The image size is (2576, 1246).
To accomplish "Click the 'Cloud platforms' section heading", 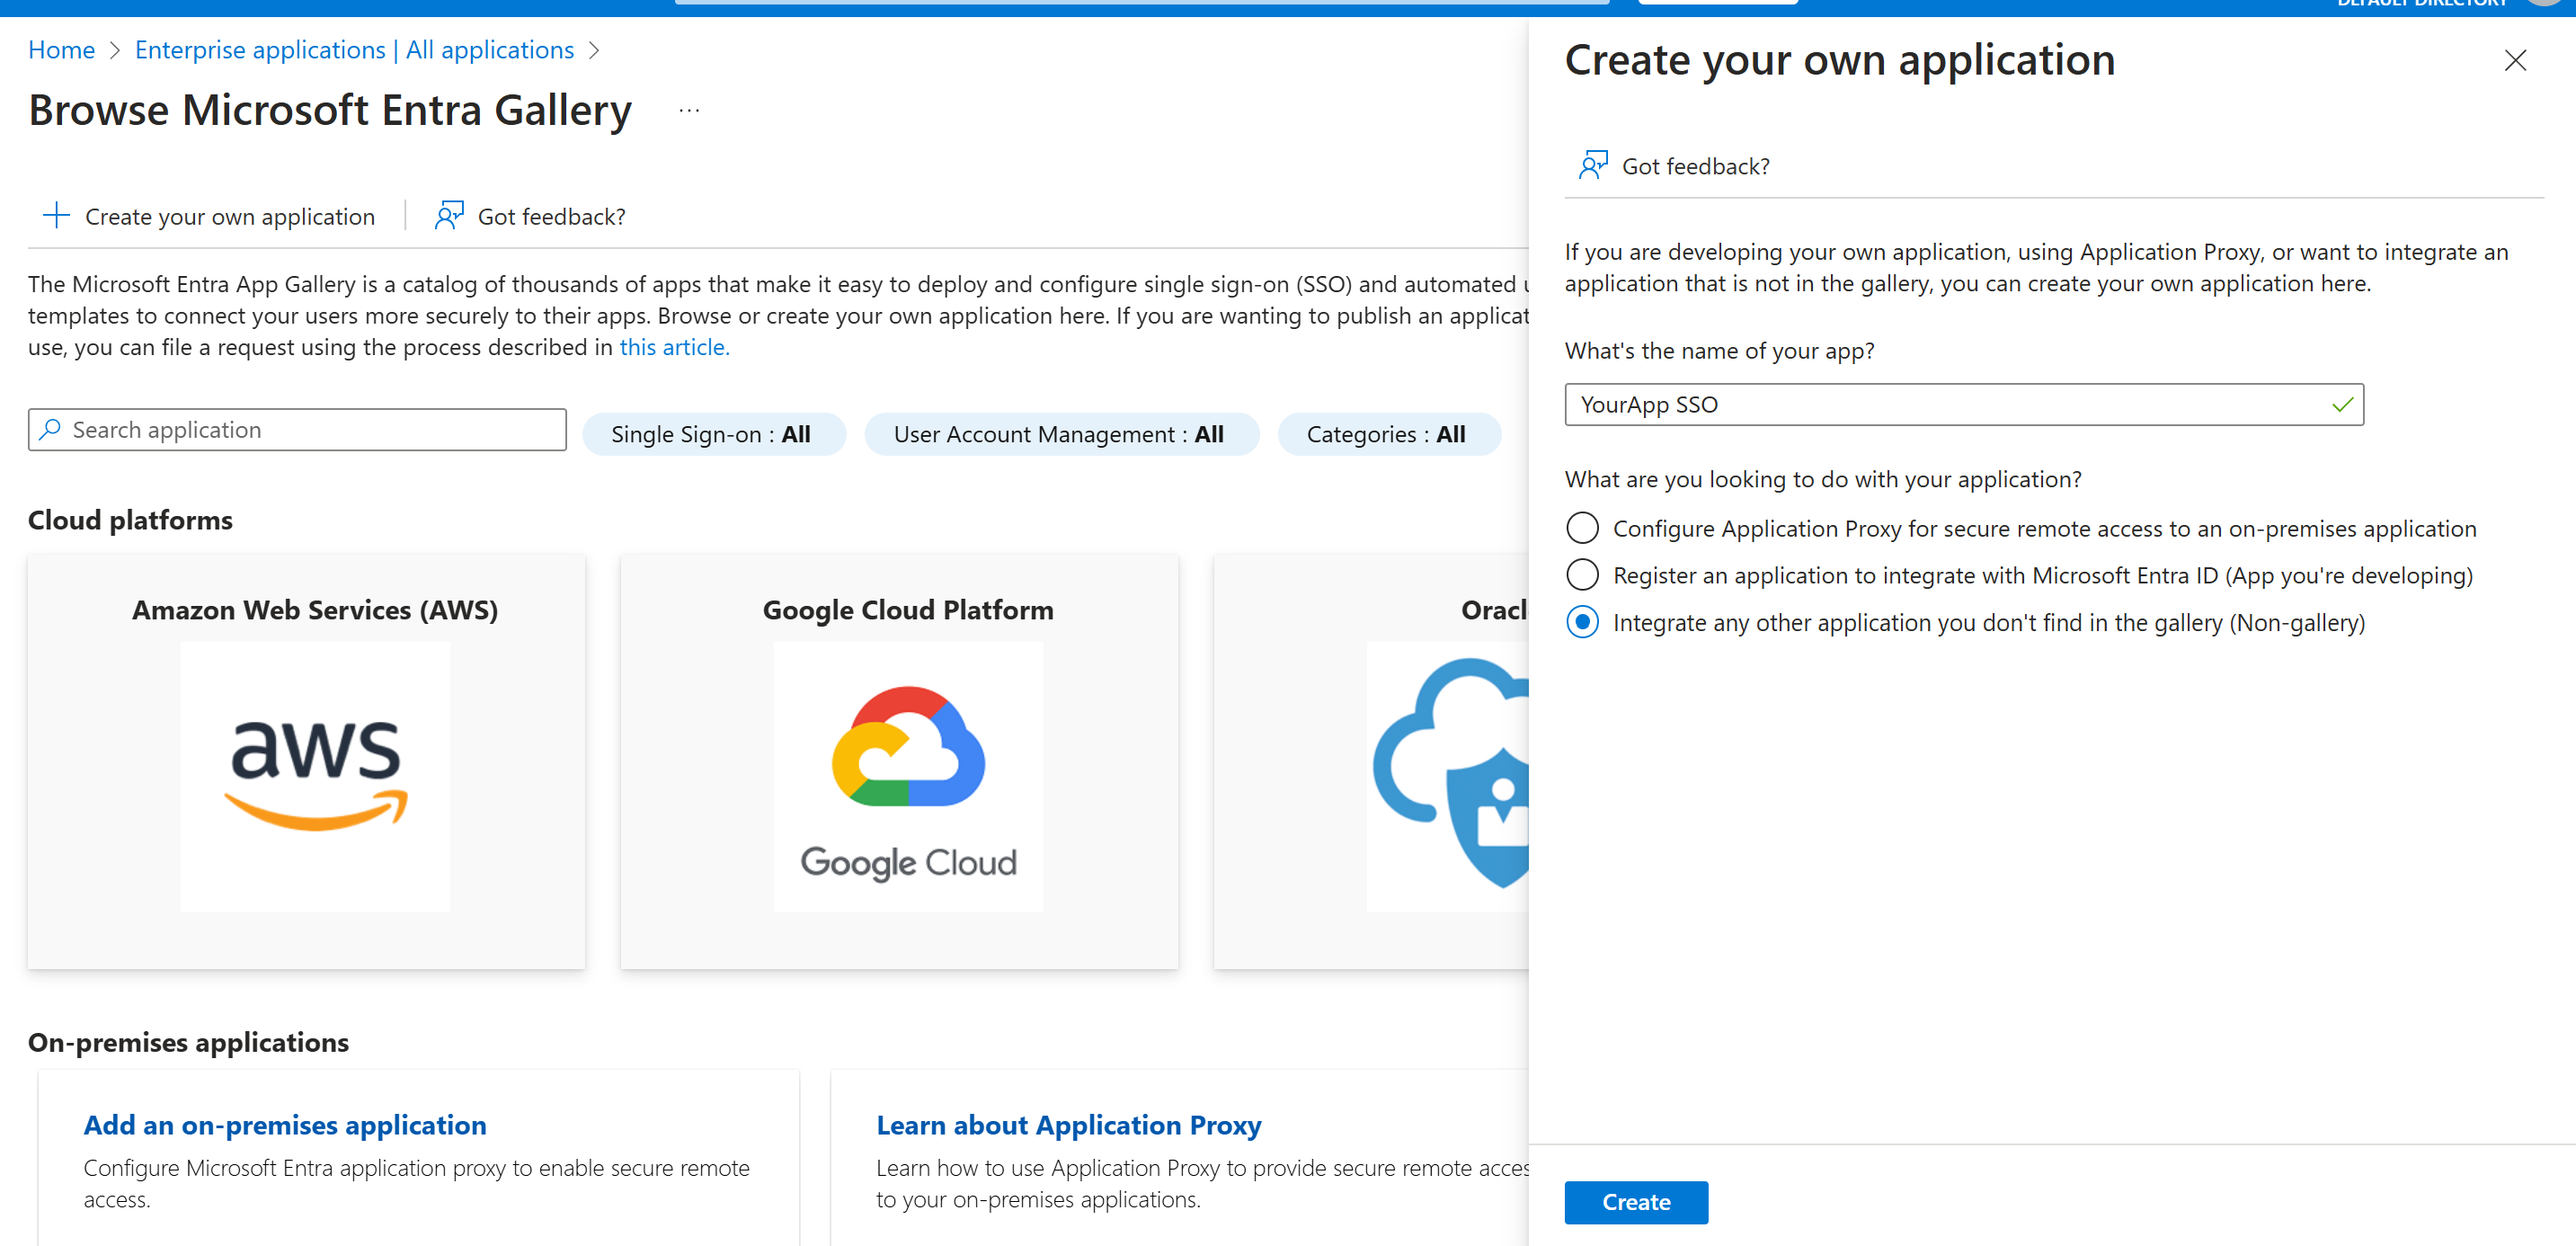I will pos(130,520).
